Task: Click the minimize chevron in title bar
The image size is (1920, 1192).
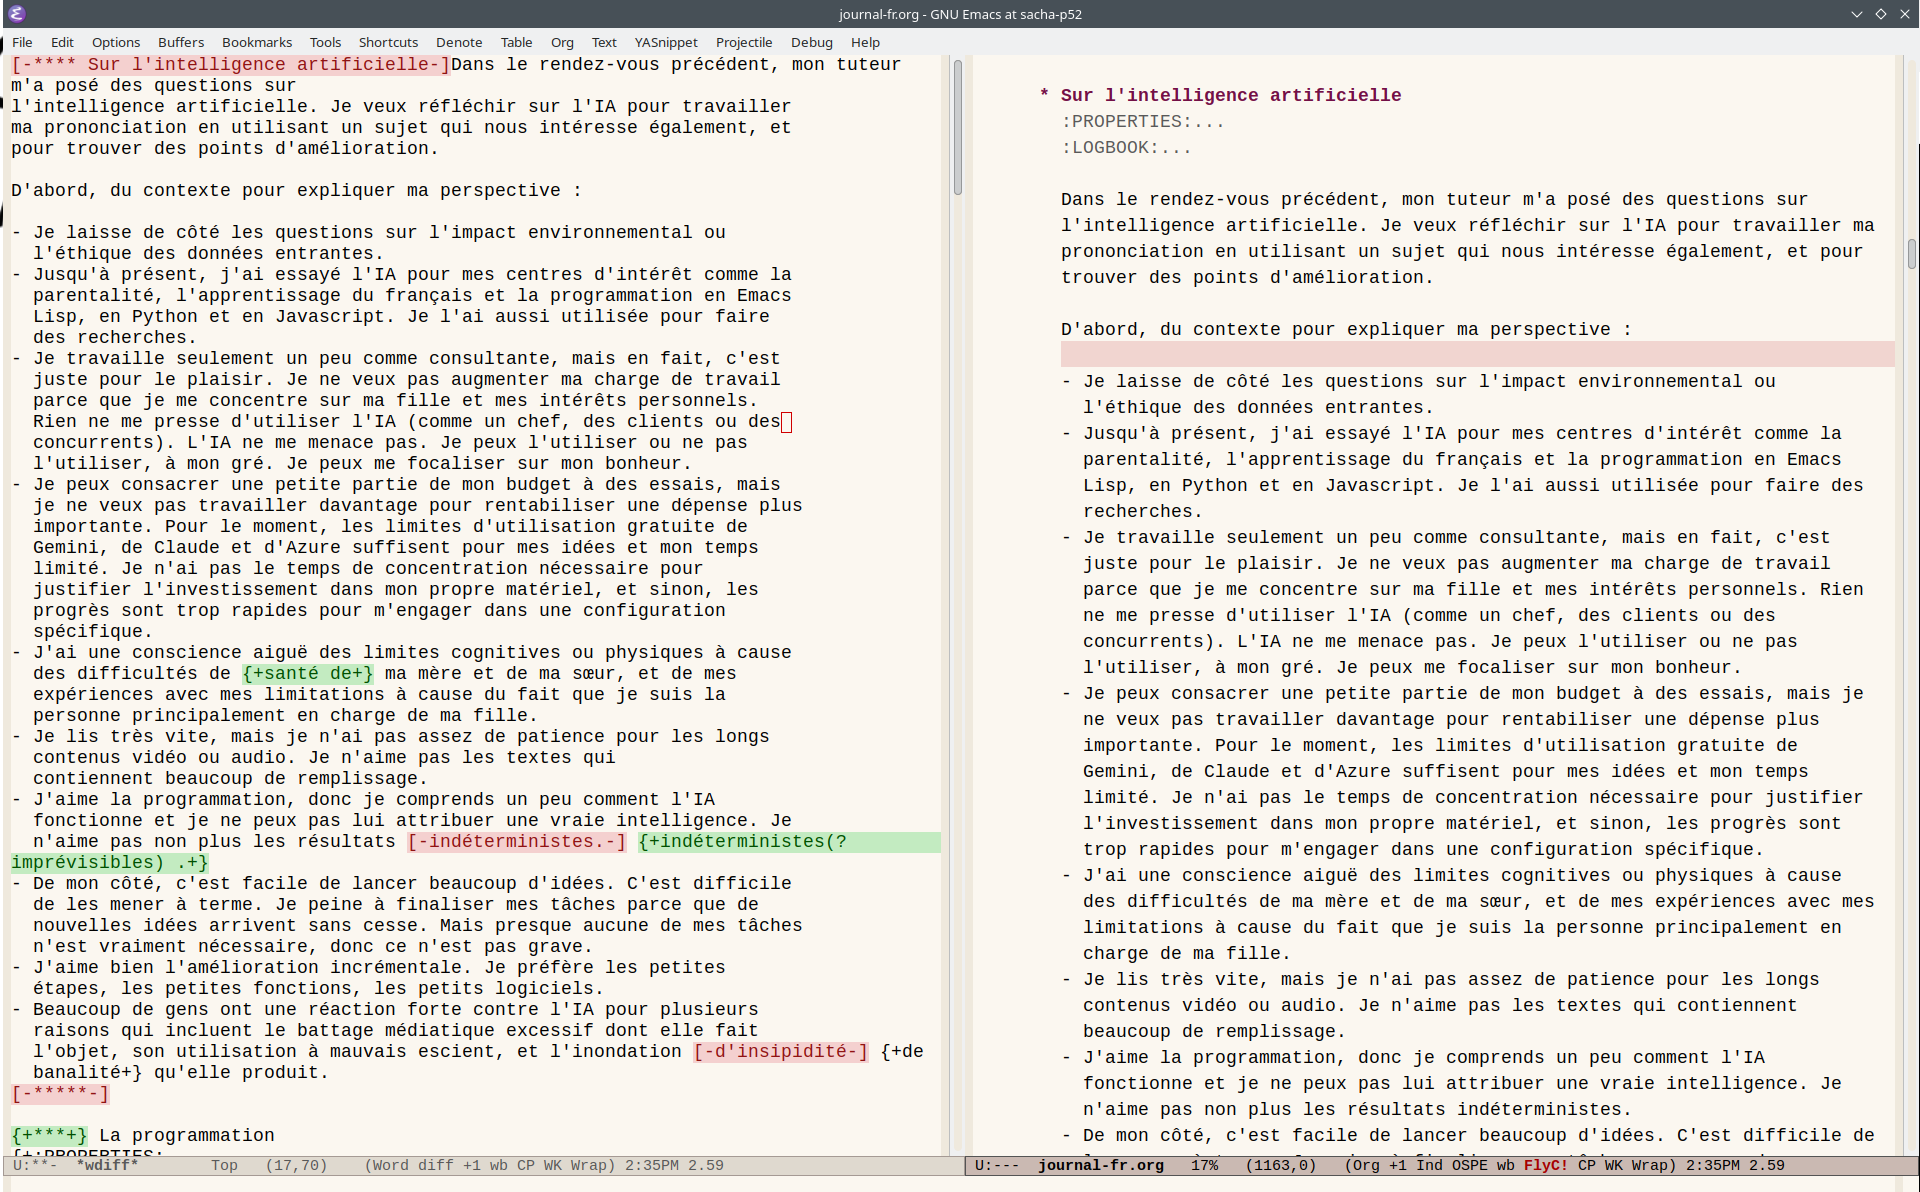Action: (x=1856, y=14)
